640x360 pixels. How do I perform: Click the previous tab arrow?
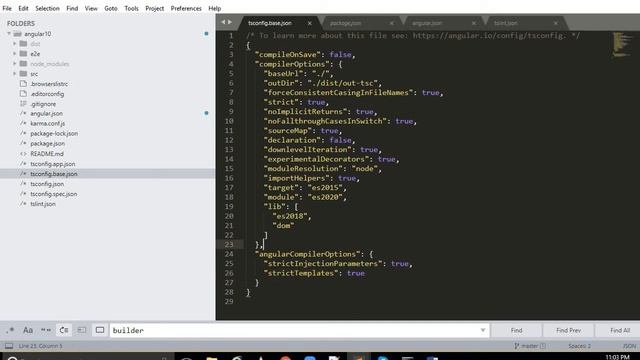(x=223, y=22)
